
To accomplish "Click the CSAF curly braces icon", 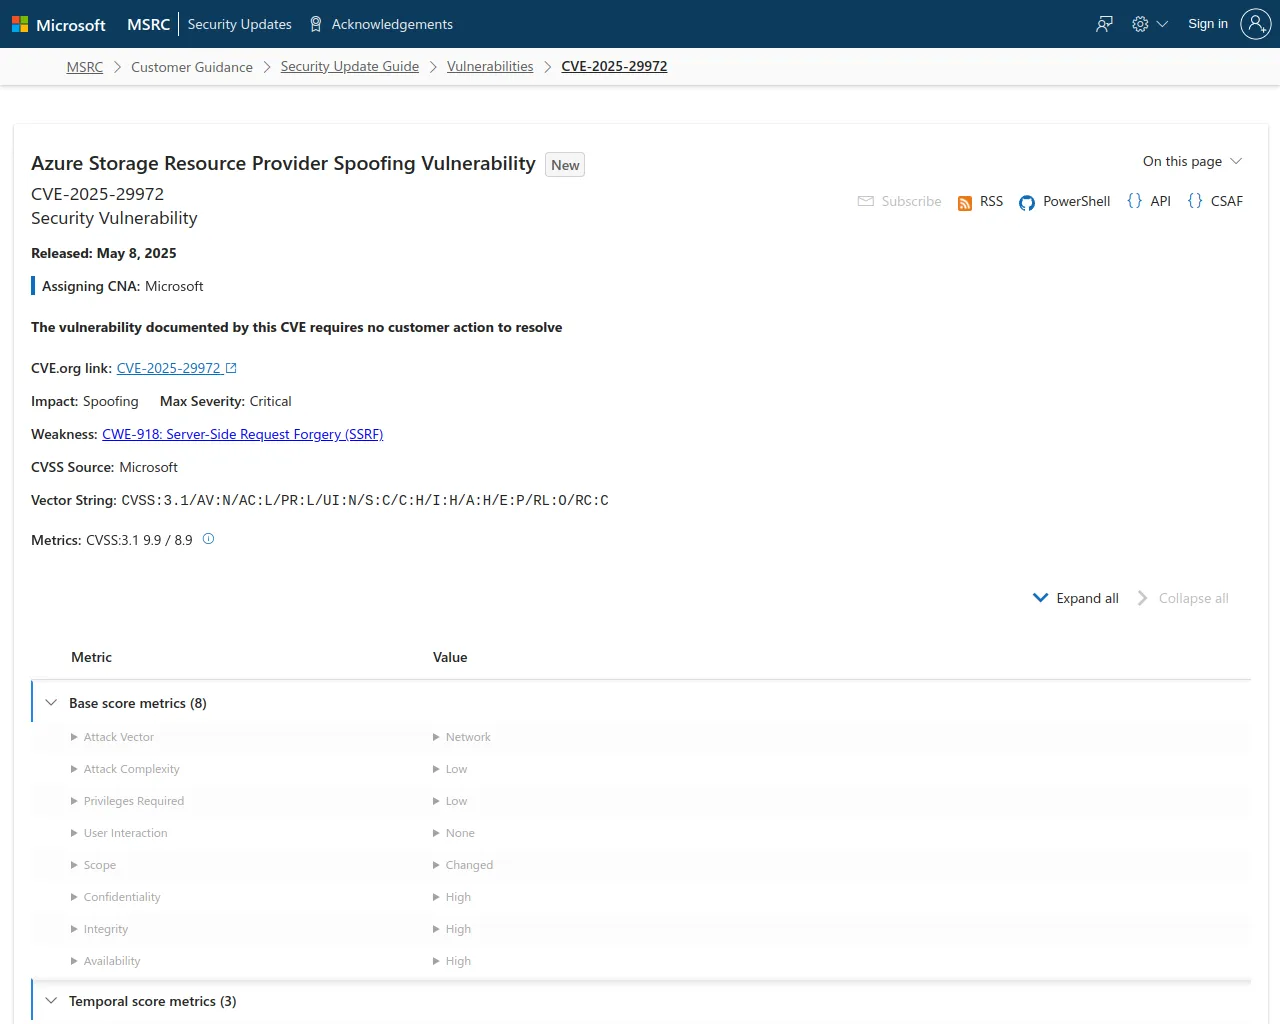I will click(x=1195, y=201).
